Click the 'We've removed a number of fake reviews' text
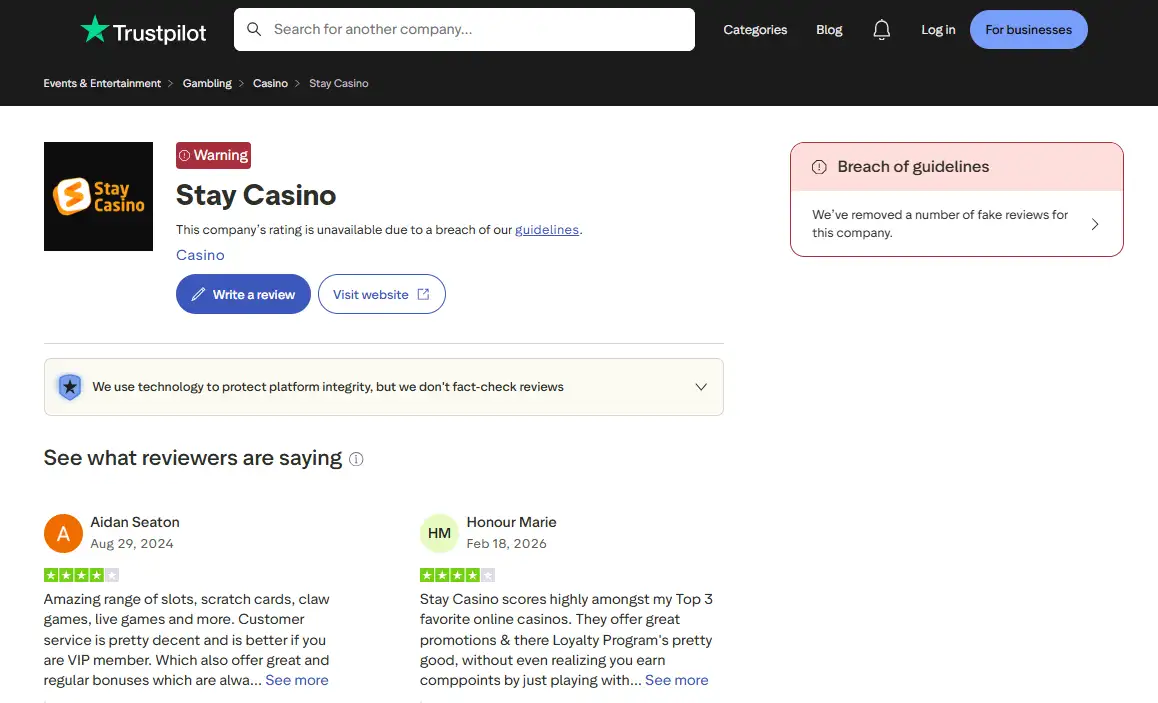The image size is (1158, 703). pyautogui.click(x=940, y=224)
